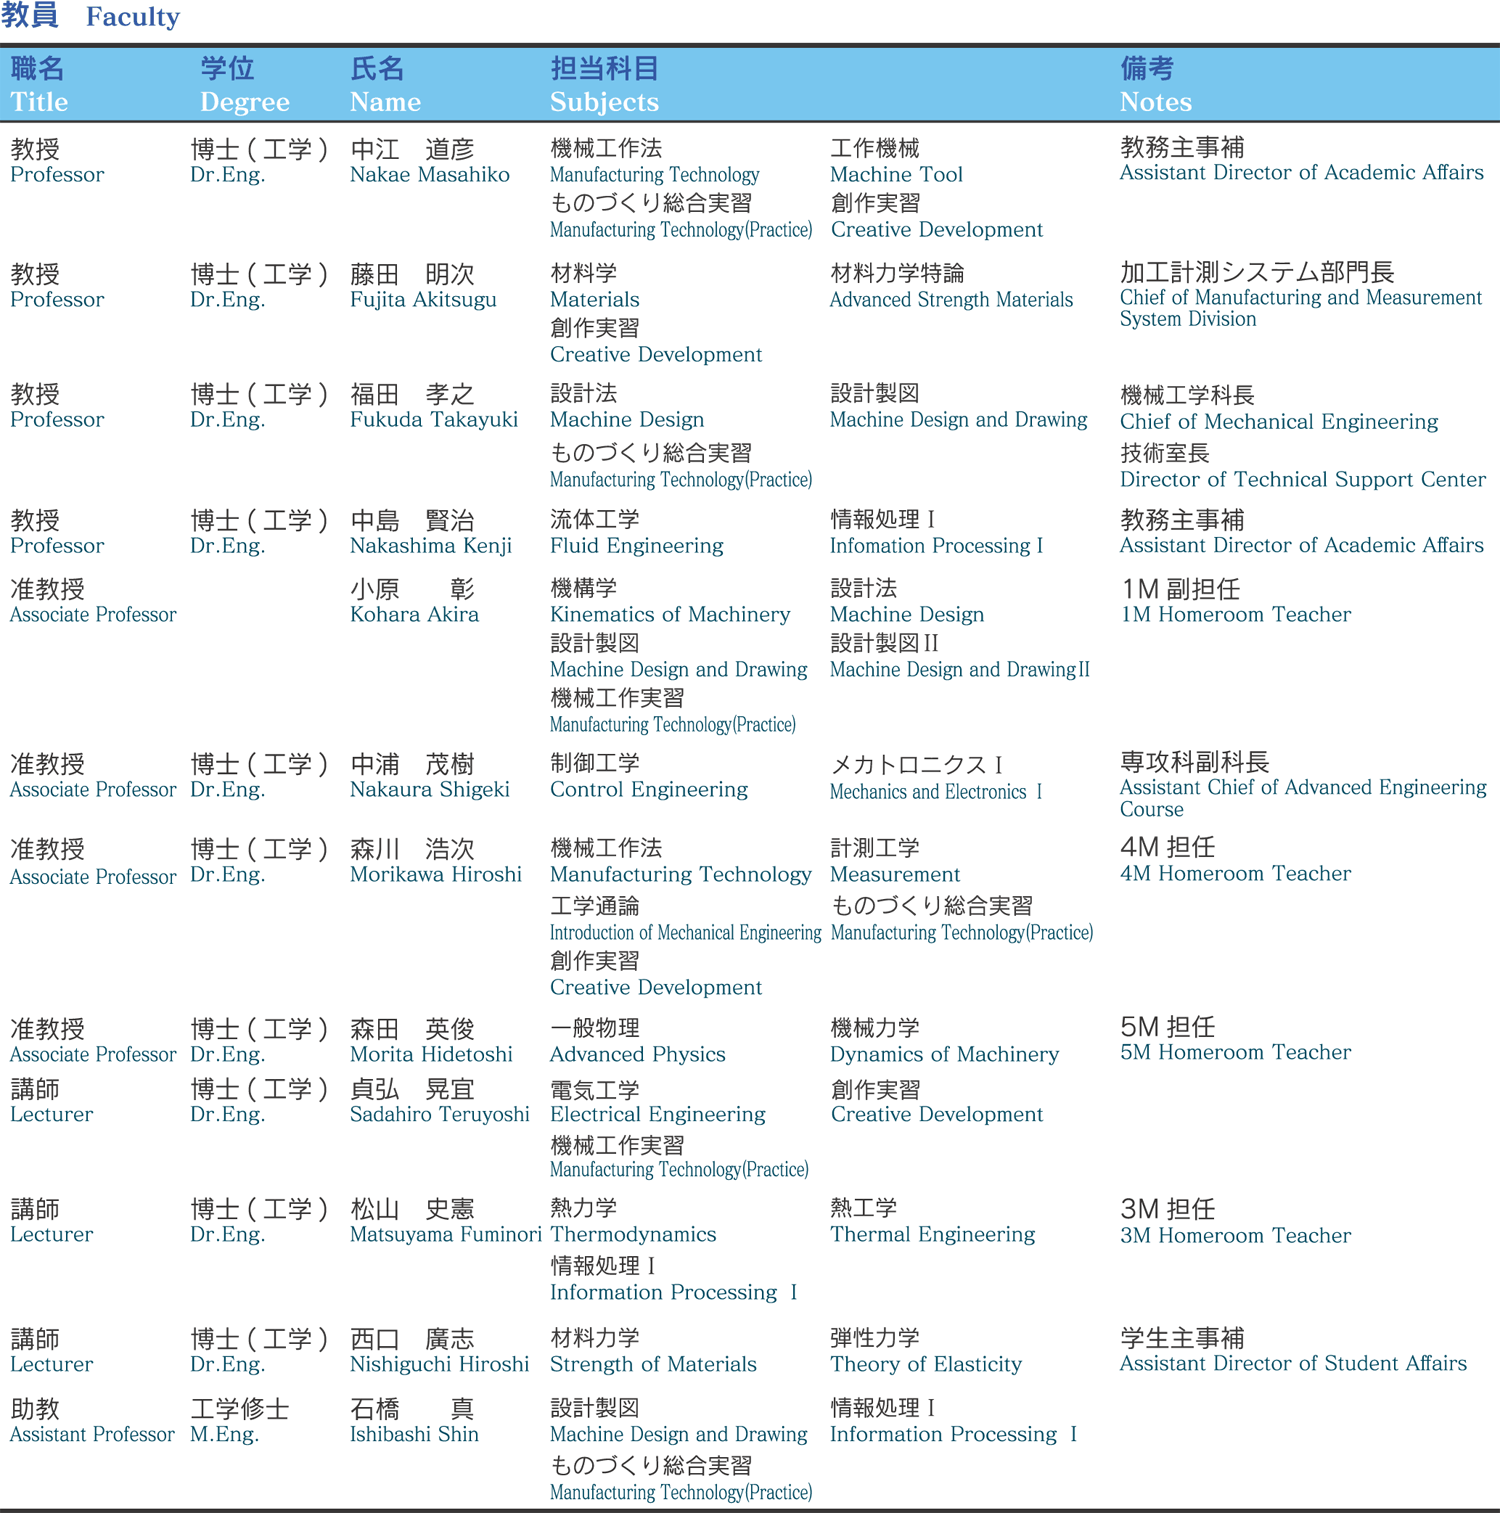Select the name 'Sadahiro Teruyoshi'
1500x1513 pixels.
point(440,1115)
